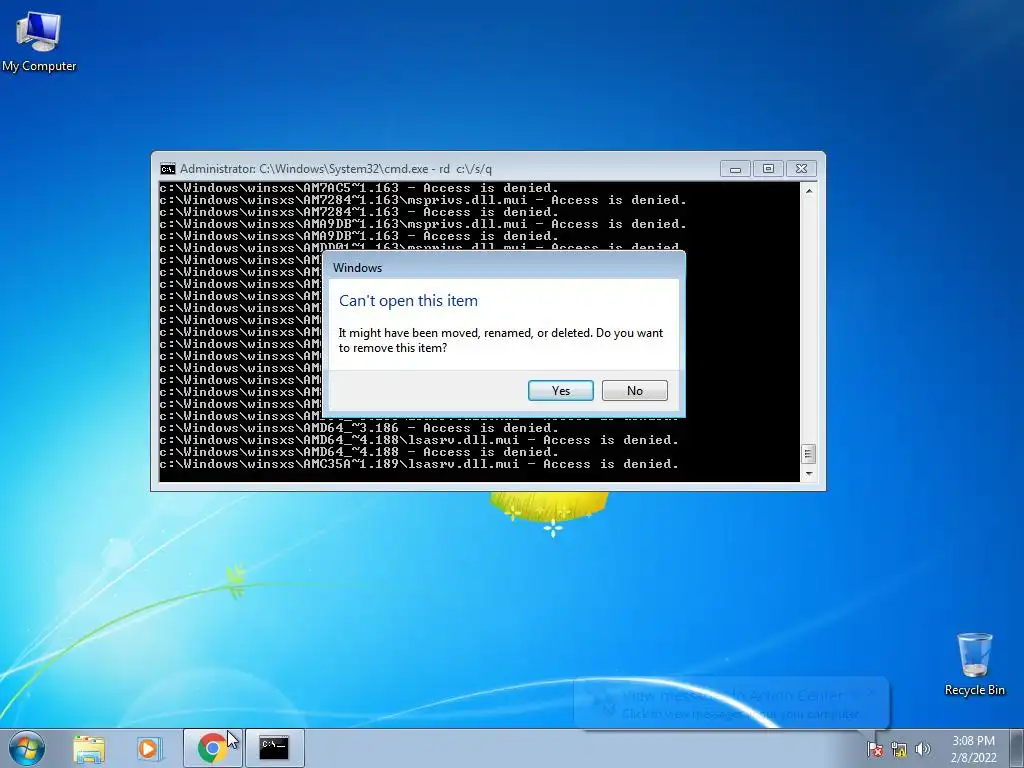Click the AMD64_~3.186 access denied line
1024x768 pixels.
tap(359, 428)
